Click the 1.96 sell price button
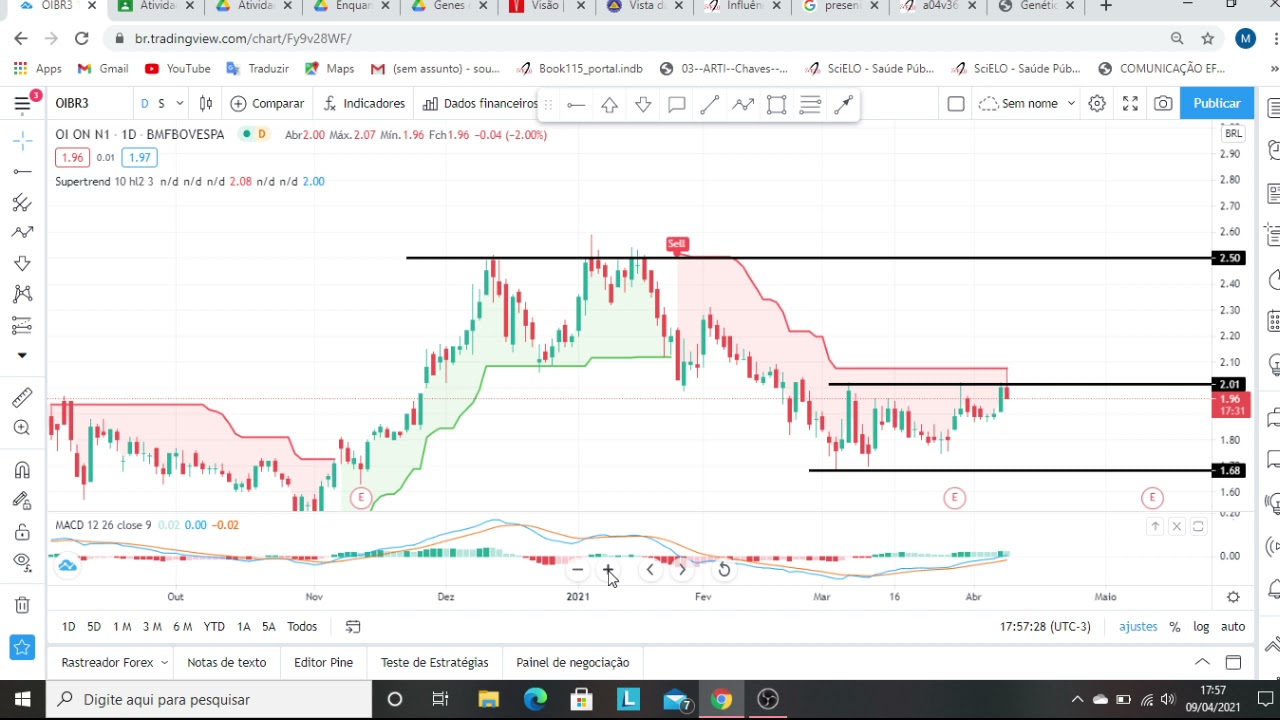Image resolution: width=1280 pixels, height=720 pixels. pyautogui.click(x=72, y=157)
